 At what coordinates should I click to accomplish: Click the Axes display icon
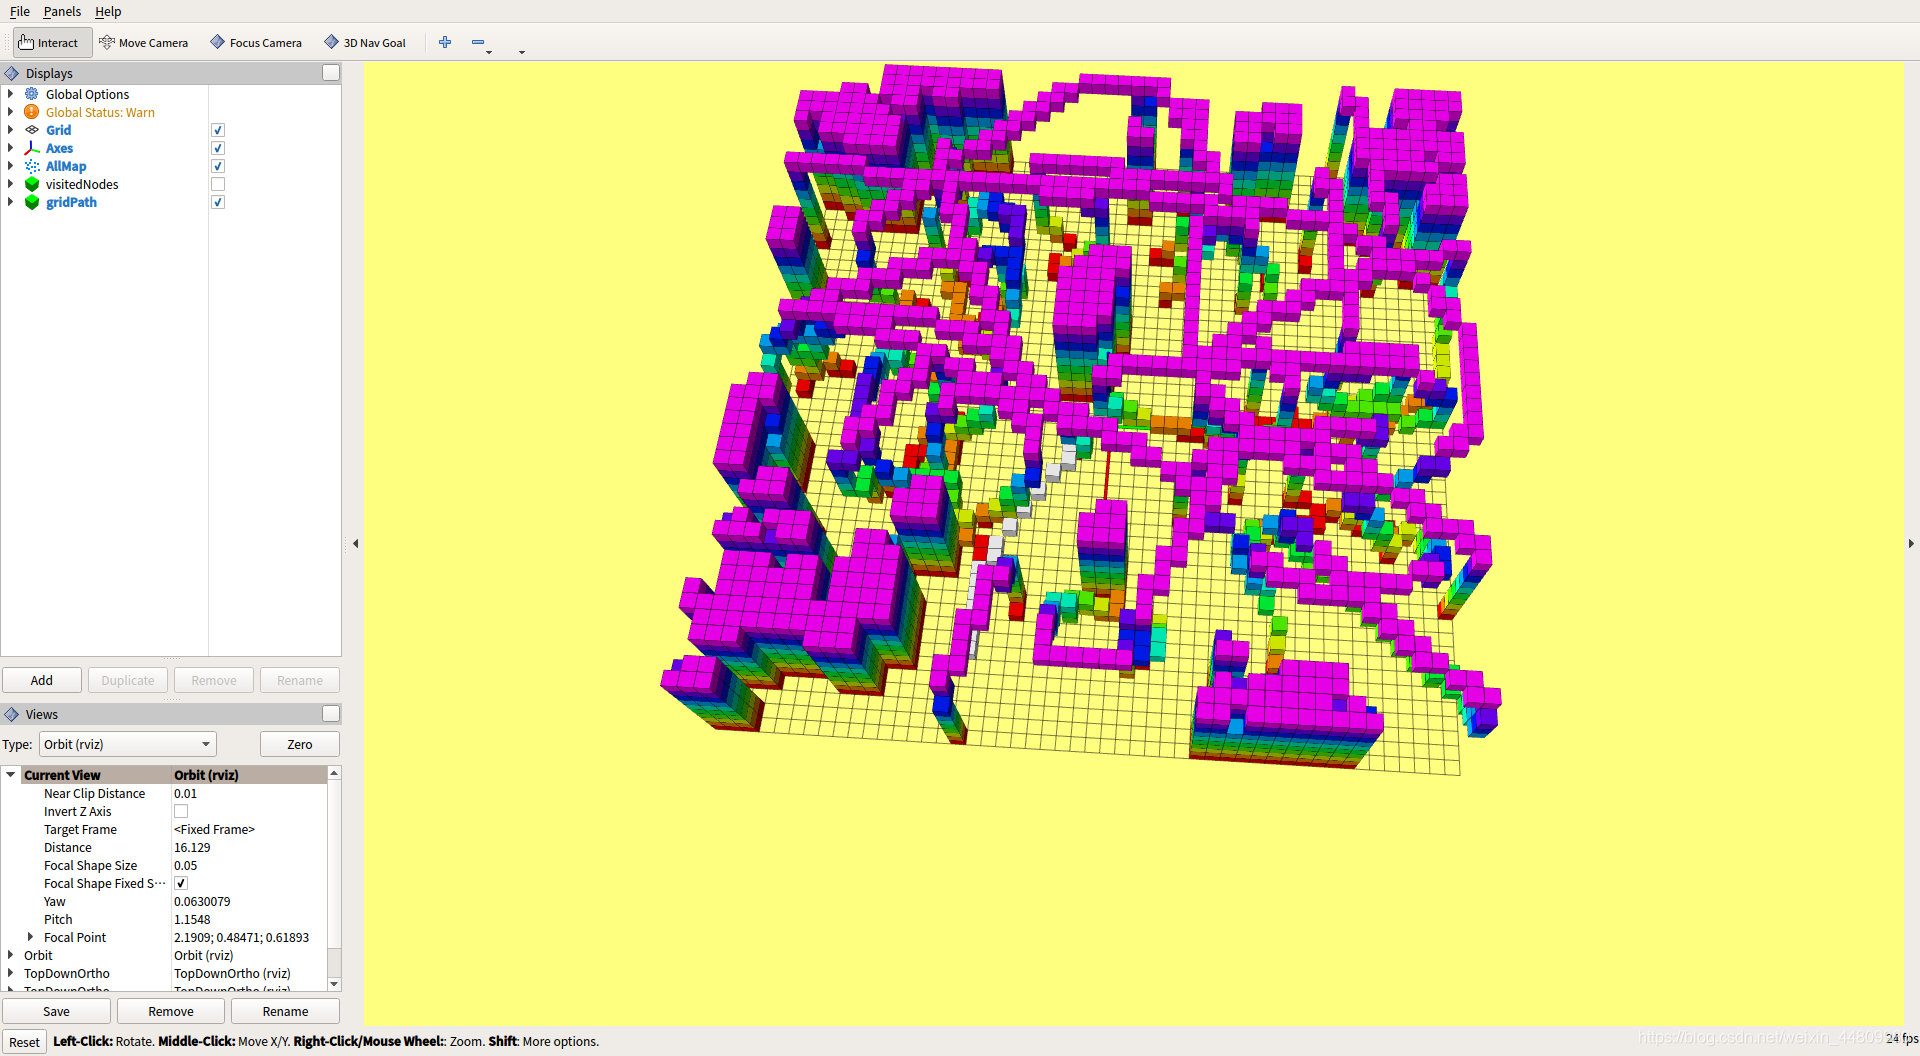coord(32,148)
